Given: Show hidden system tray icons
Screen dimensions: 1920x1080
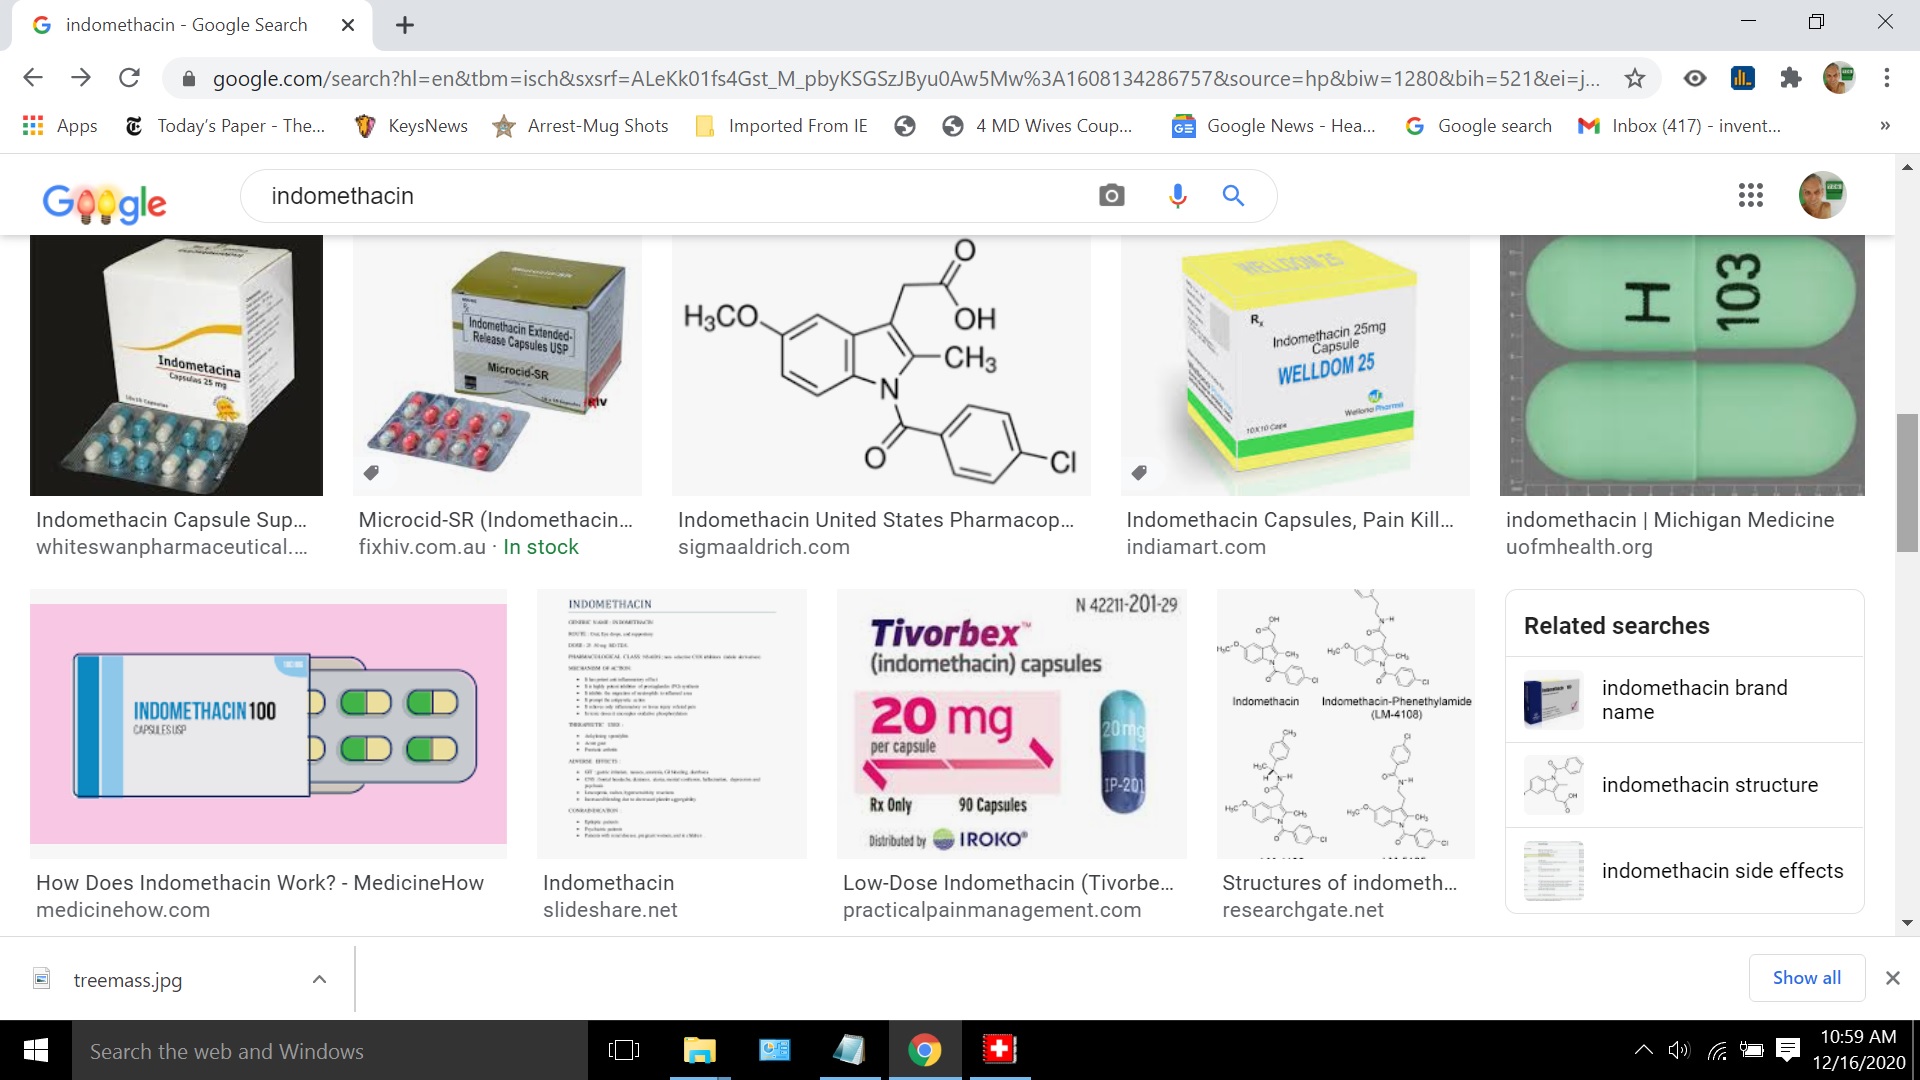Looking at the screenshot, I should pos(1642,1050).
